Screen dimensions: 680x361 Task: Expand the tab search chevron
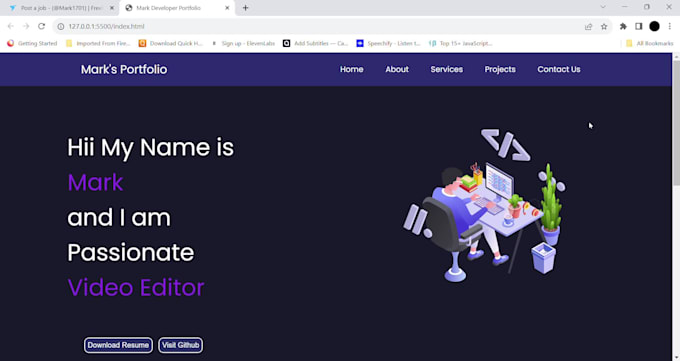[x=603, y=7]
